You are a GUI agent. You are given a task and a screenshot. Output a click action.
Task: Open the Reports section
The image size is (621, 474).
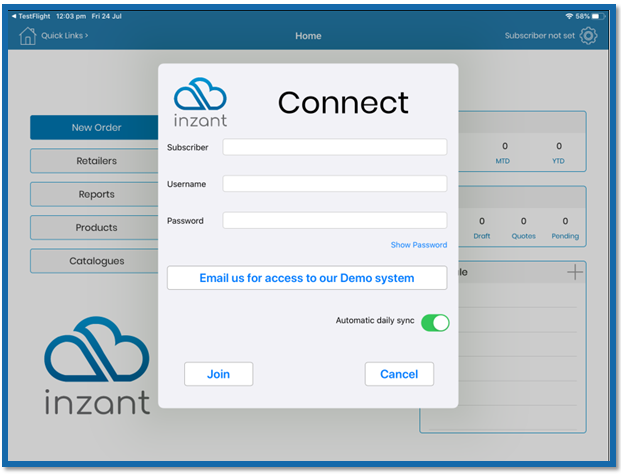coord(94,194)
